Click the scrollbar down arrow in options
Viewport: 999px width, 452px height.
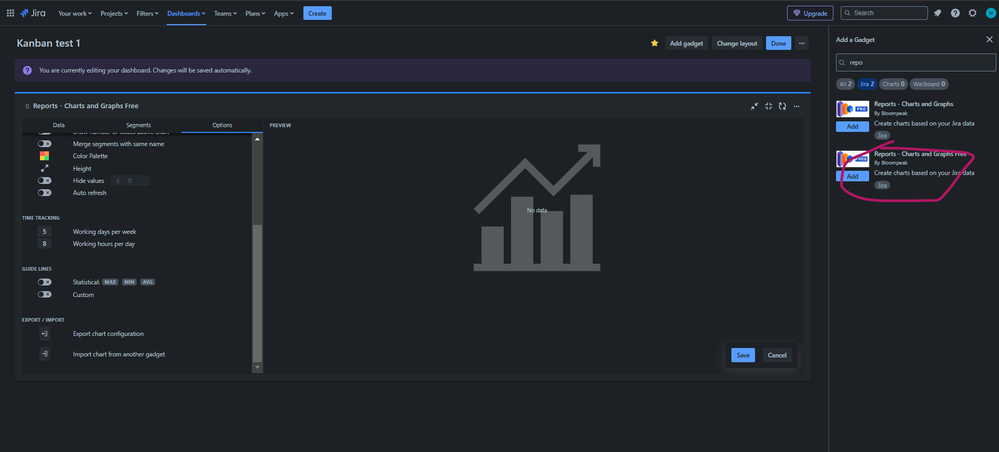click(x=257, y=367)
